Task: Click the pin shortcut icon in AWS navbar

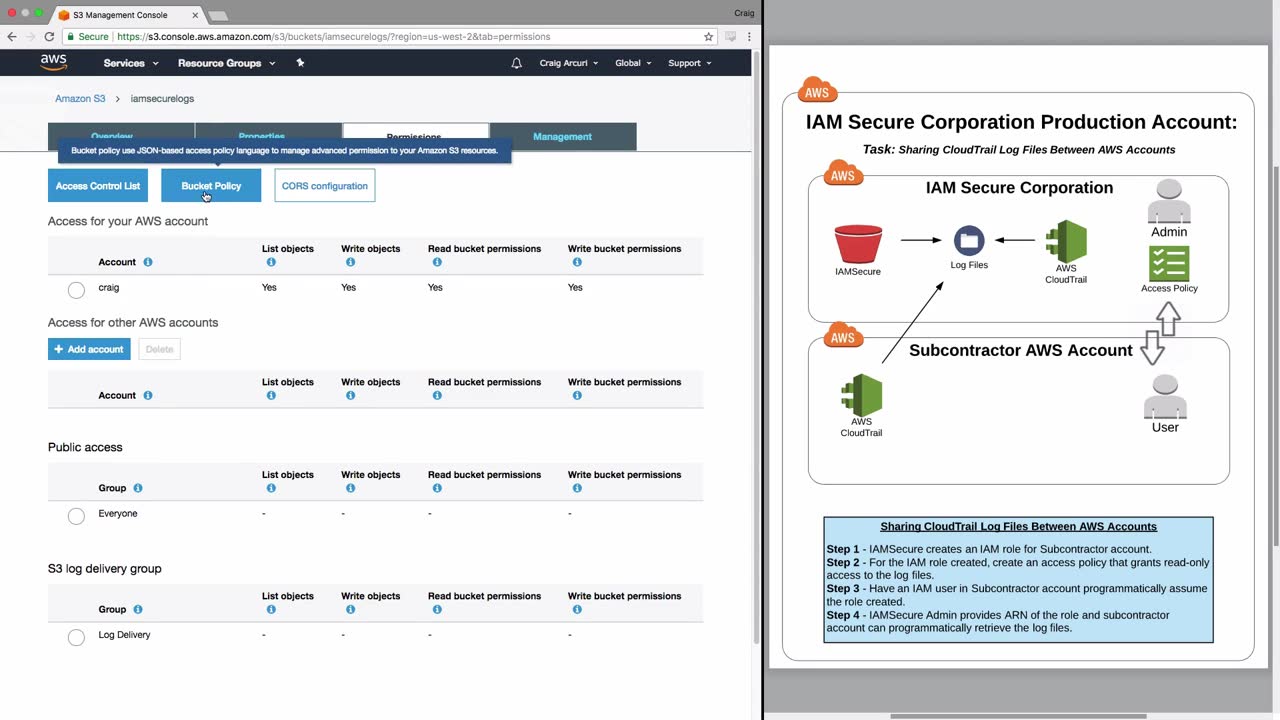Action: click(300, 63)
